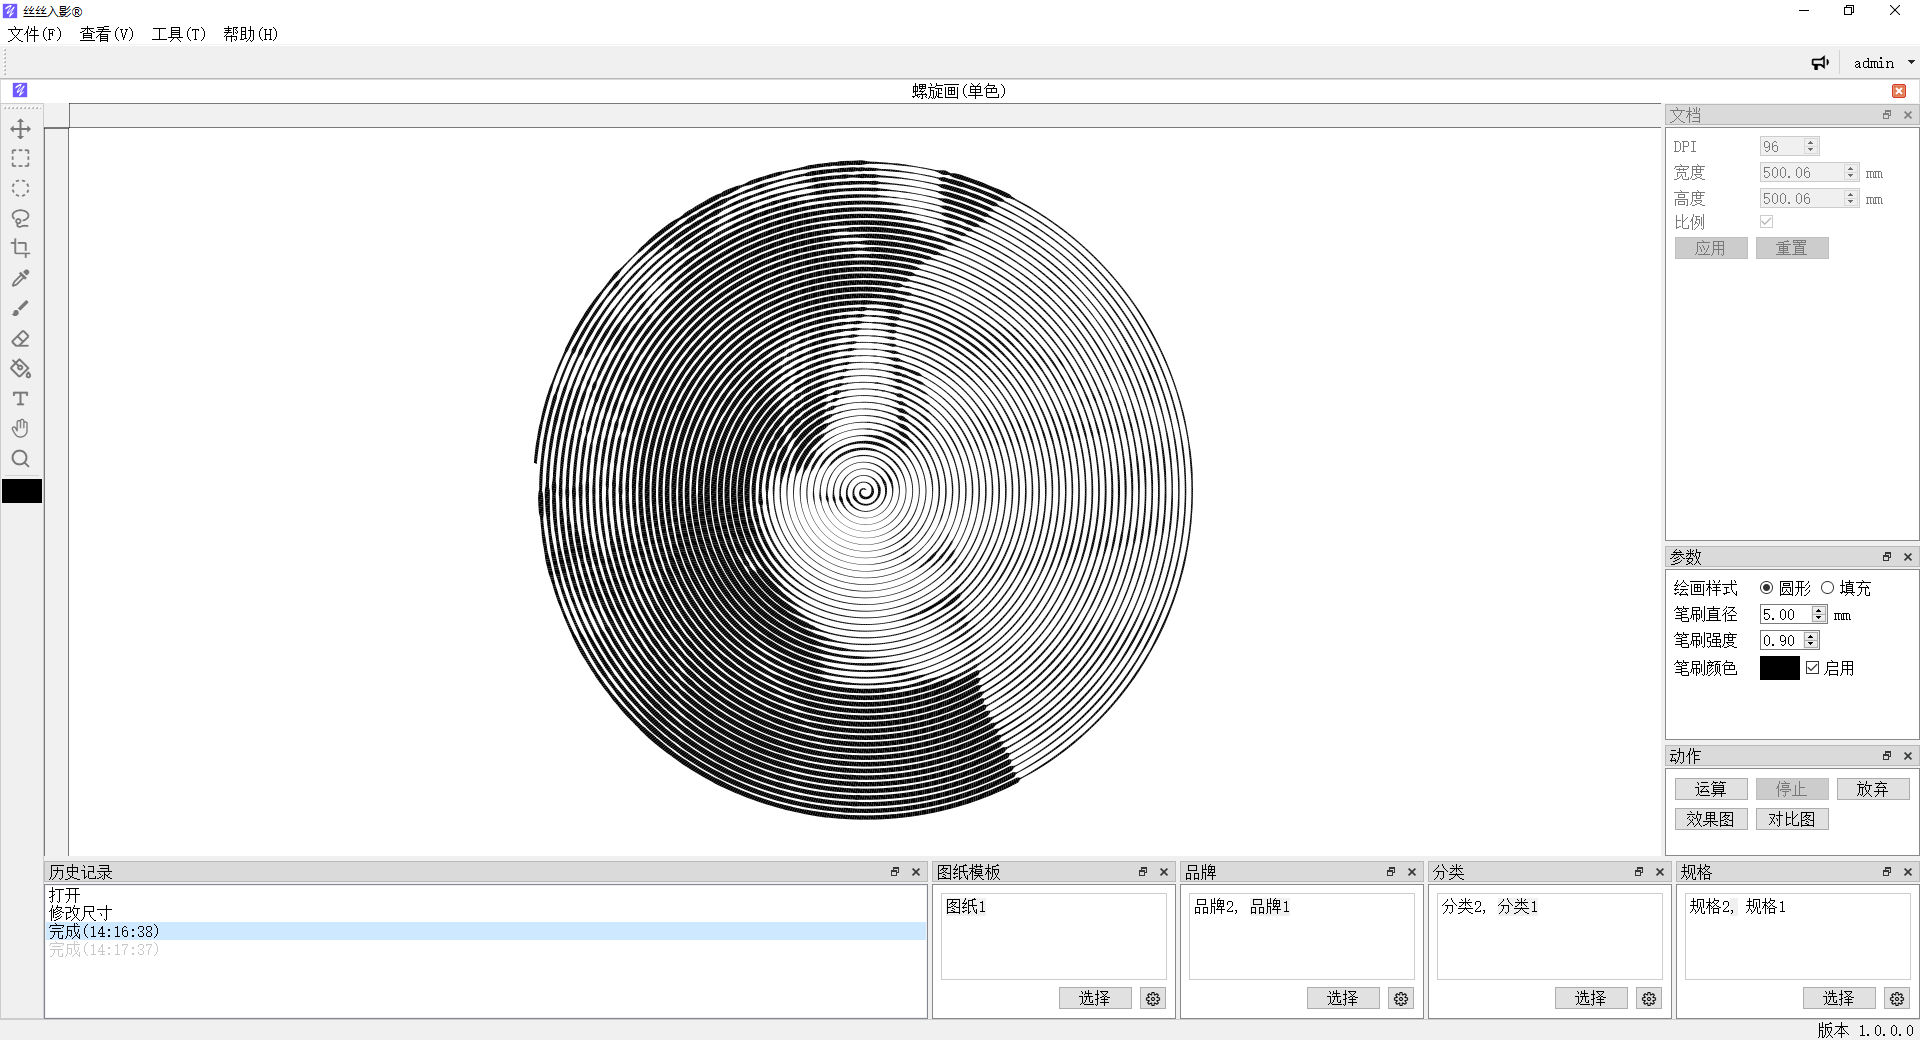Toggle the 启用 brush color checkbox
This screenshot has height=1040, width=1920.
1812,668
